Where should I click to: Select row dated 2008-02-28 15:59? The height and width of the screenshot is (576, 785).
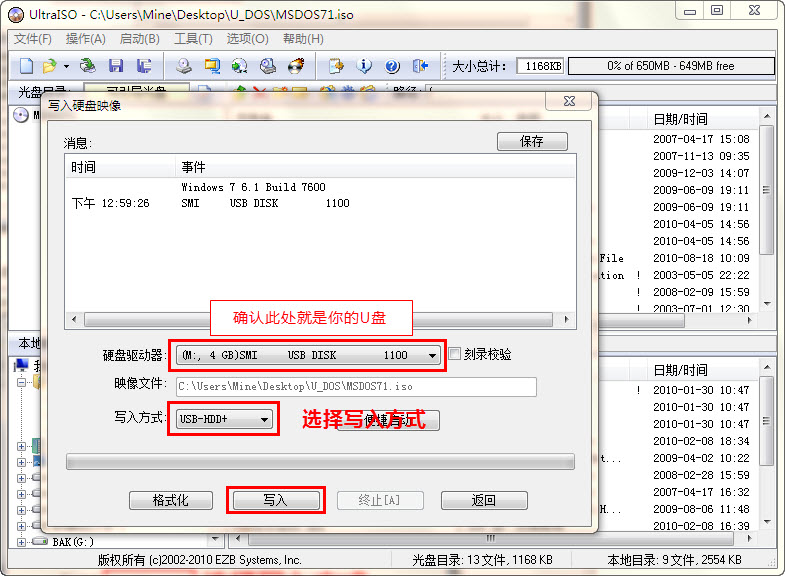(701, 475)
